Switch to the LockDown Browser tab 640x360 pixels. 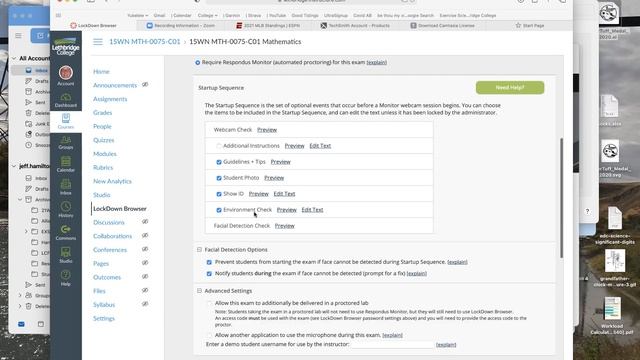tap(93, 25)
